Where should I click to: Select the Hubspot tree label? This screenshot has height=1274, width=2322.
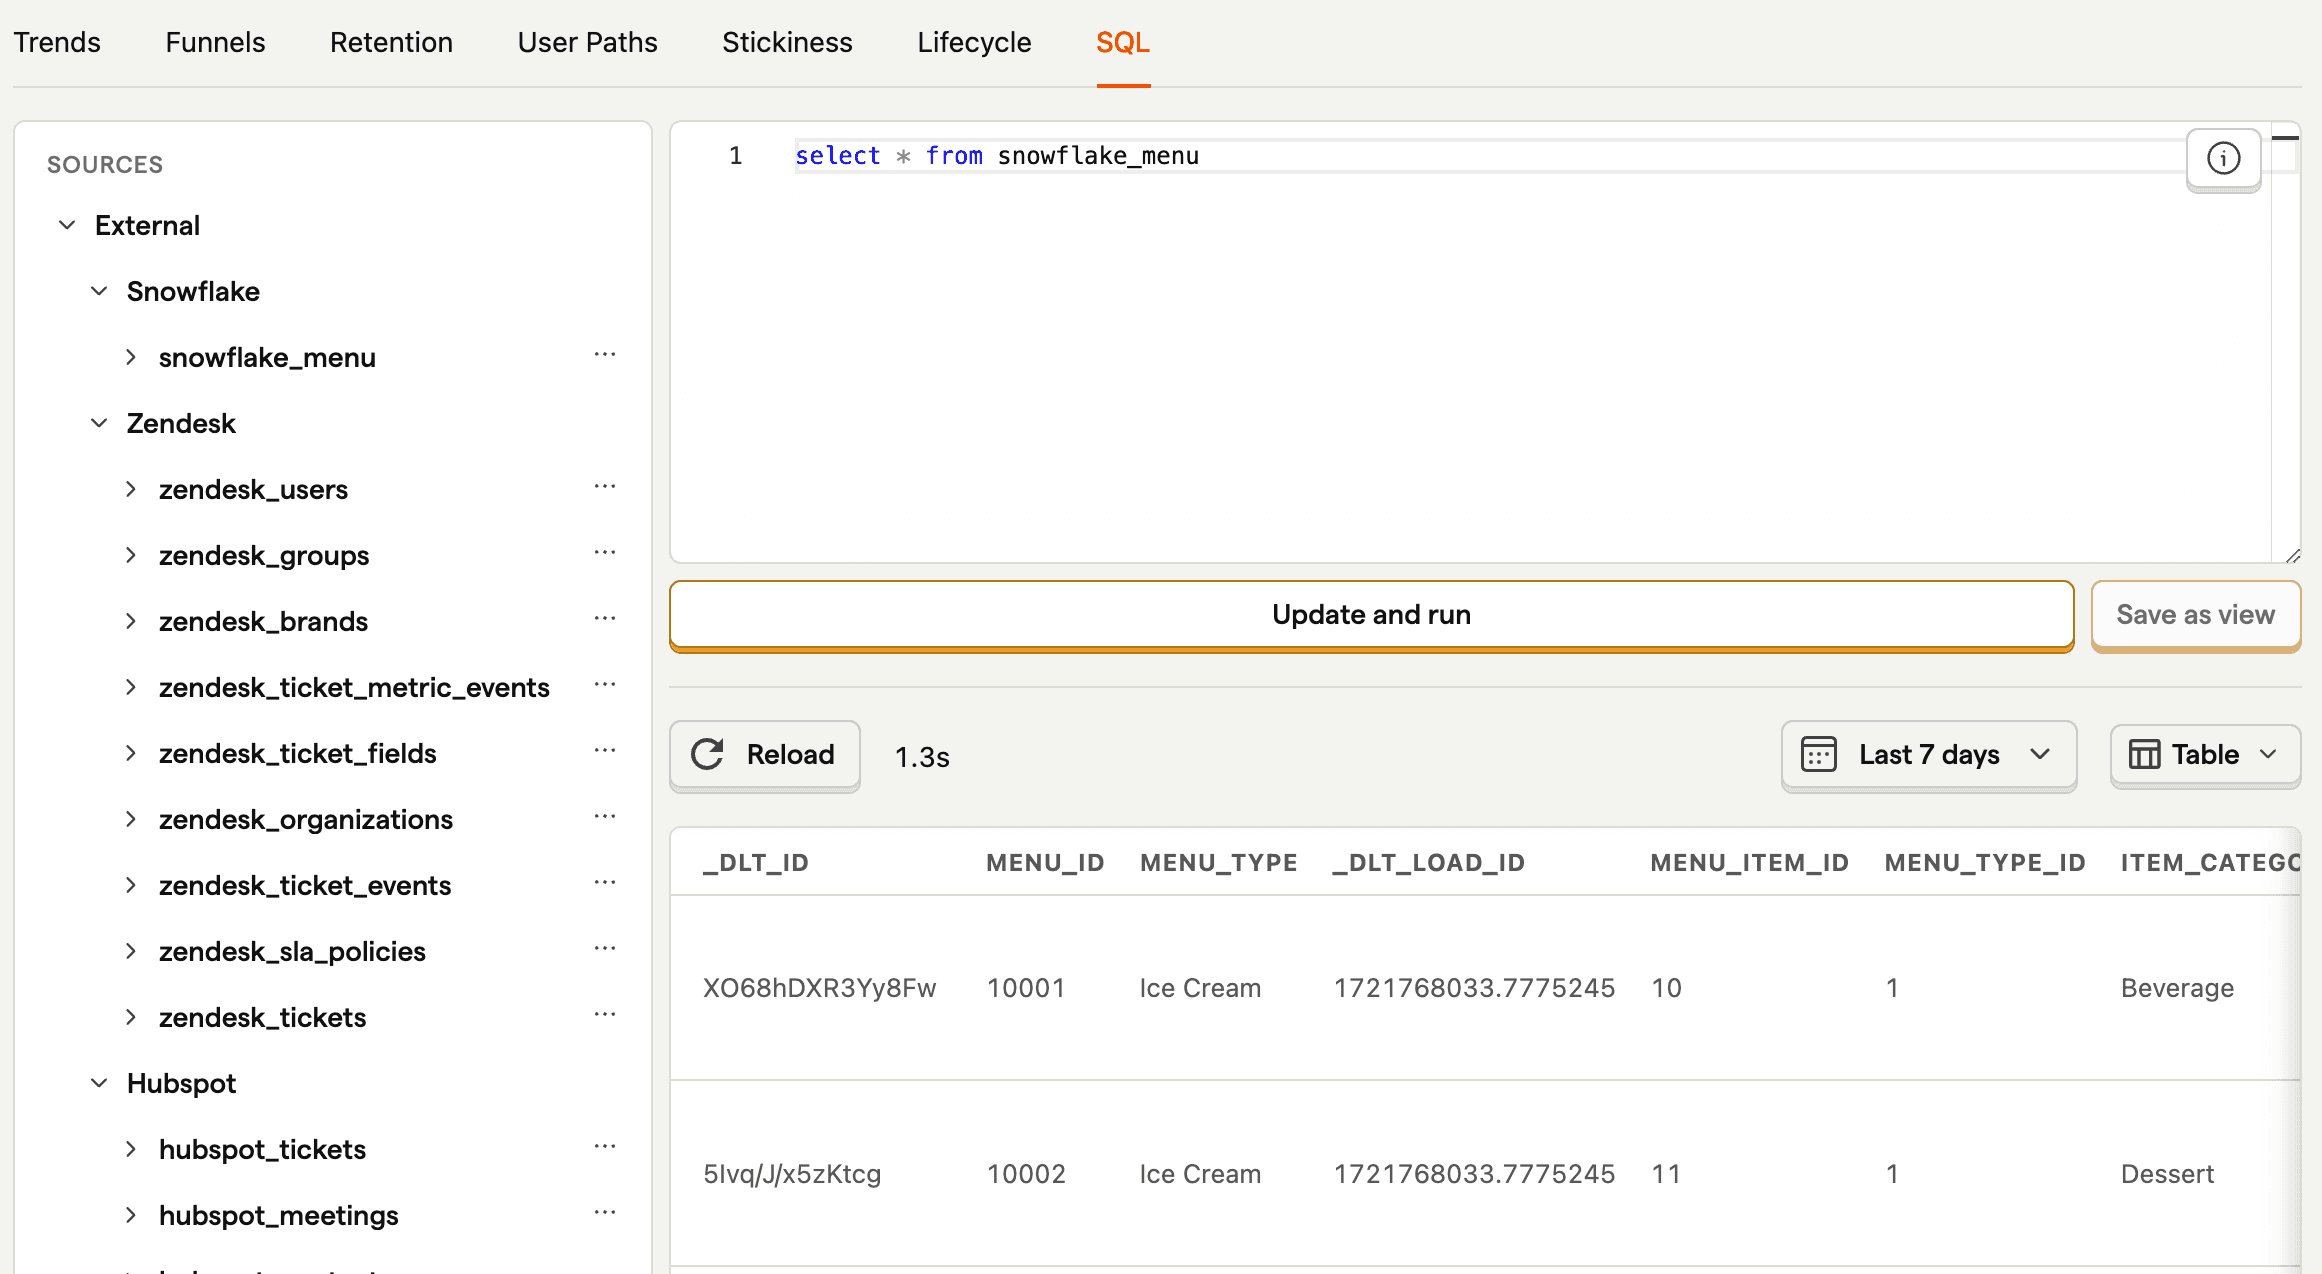(181, 1083)
